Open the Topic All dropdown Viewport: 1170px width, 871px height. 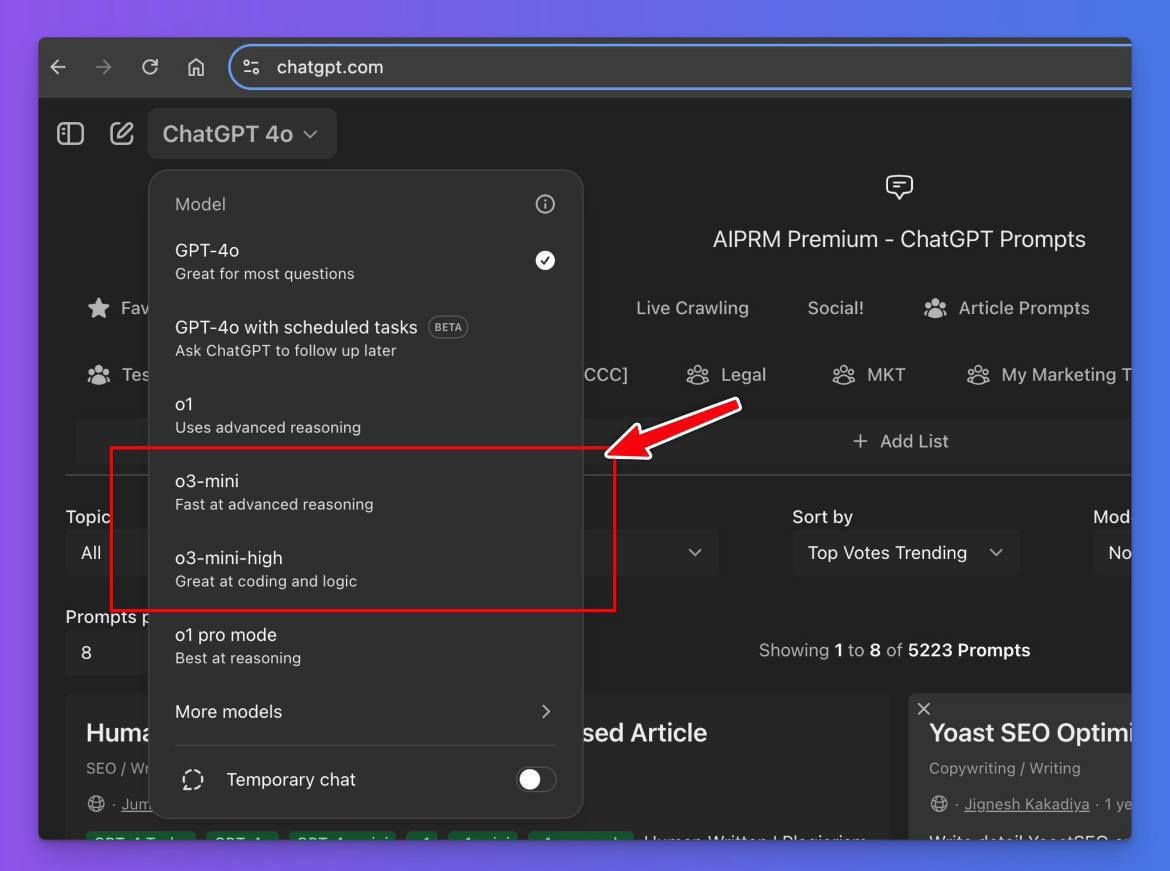click(107, 553)
